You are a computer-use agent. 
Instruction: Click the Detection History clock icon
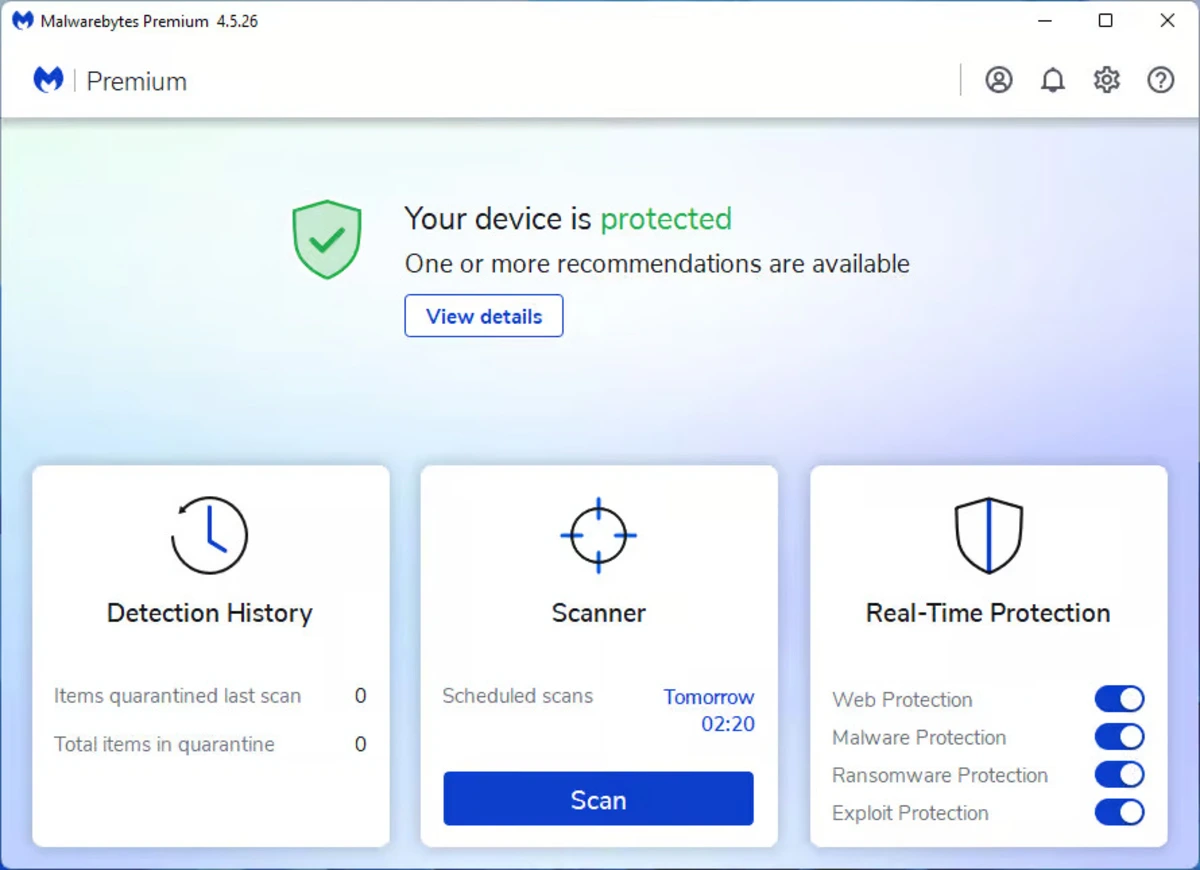pos(209,535)
